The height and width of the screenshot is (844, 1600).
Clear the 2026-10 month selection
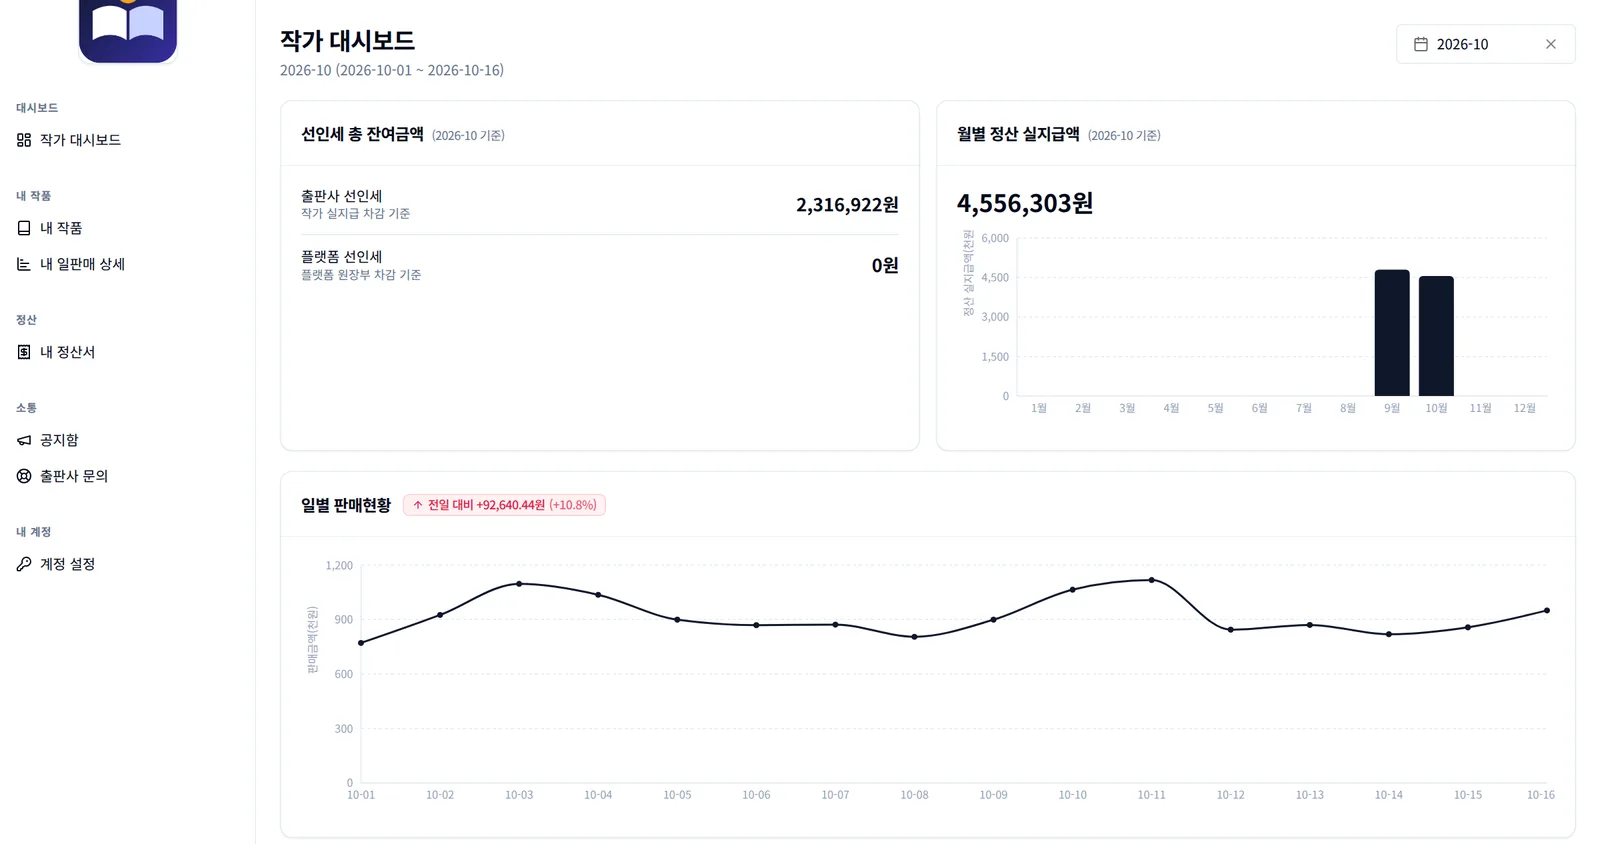(1551, 44)
